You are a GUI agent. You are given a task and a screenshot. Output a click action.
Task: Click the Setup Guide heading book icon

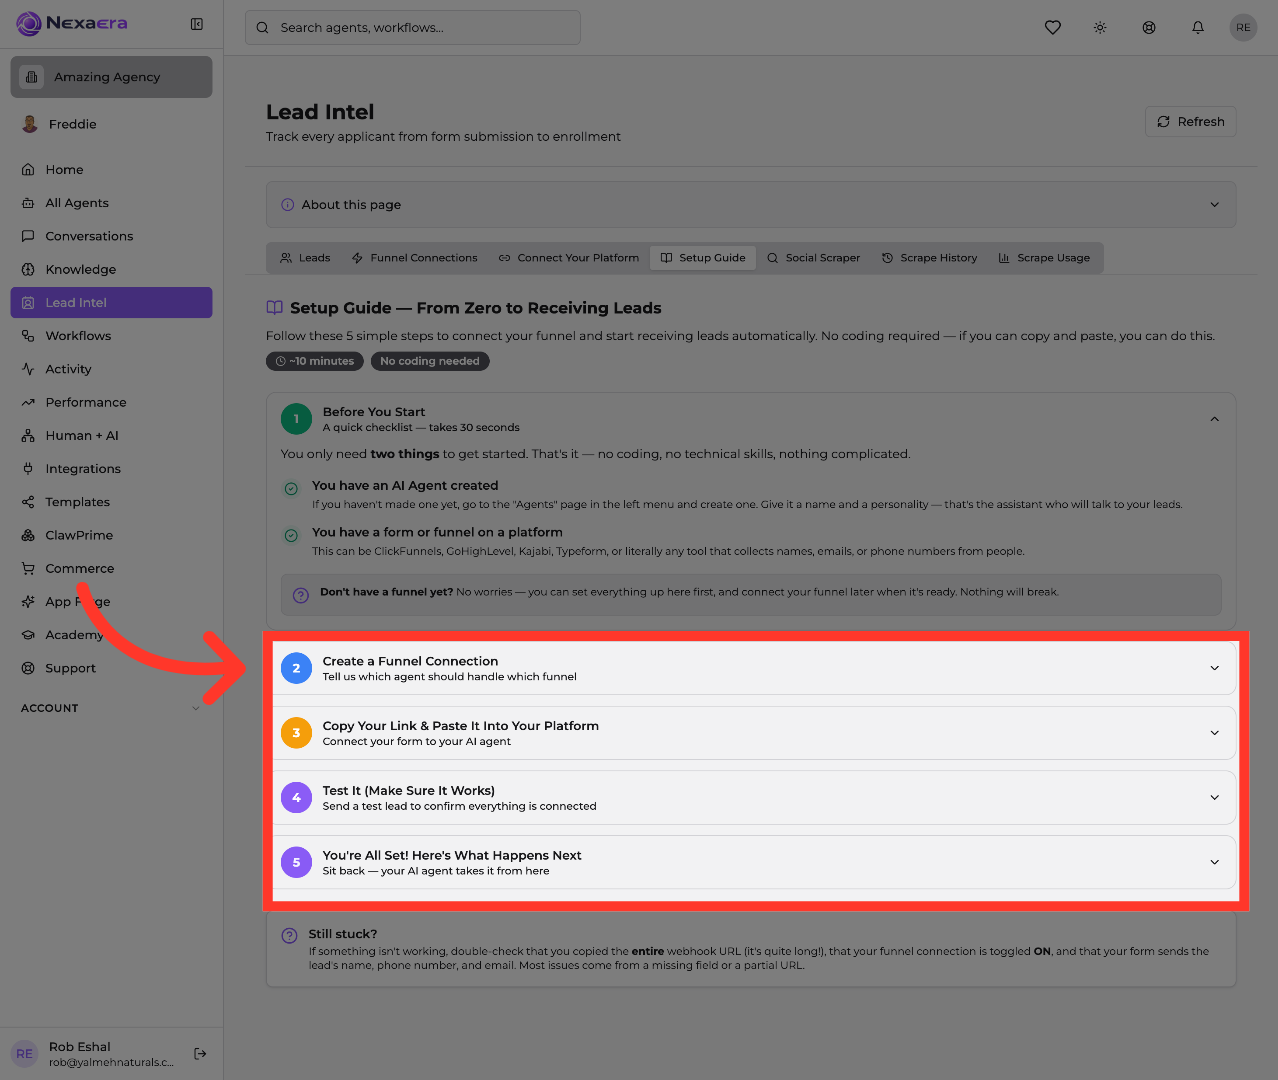pyautogui.click(x=274, y=308)
